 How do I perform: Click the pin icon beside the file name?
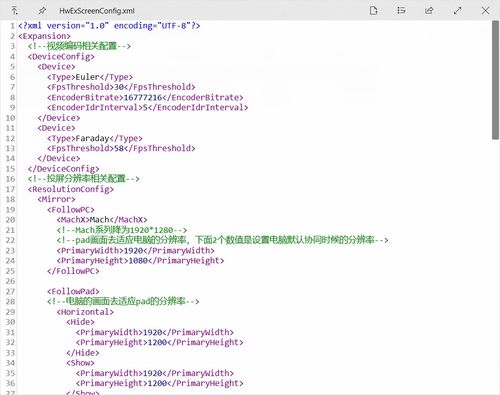42,11
